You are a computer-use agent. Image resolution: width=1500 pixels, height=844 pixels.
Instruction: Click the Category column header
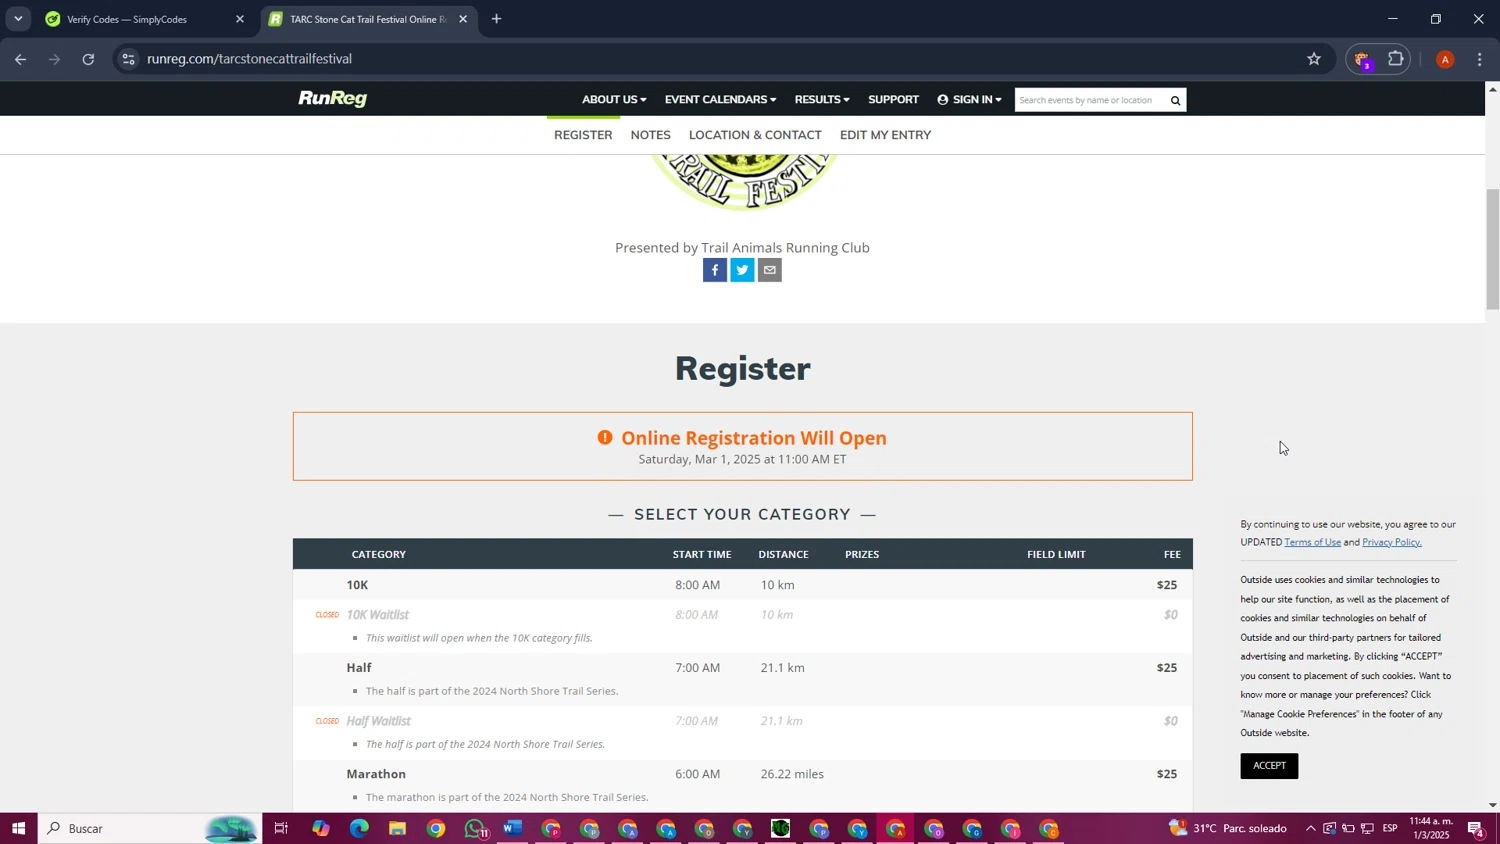[x=378, y=554]
